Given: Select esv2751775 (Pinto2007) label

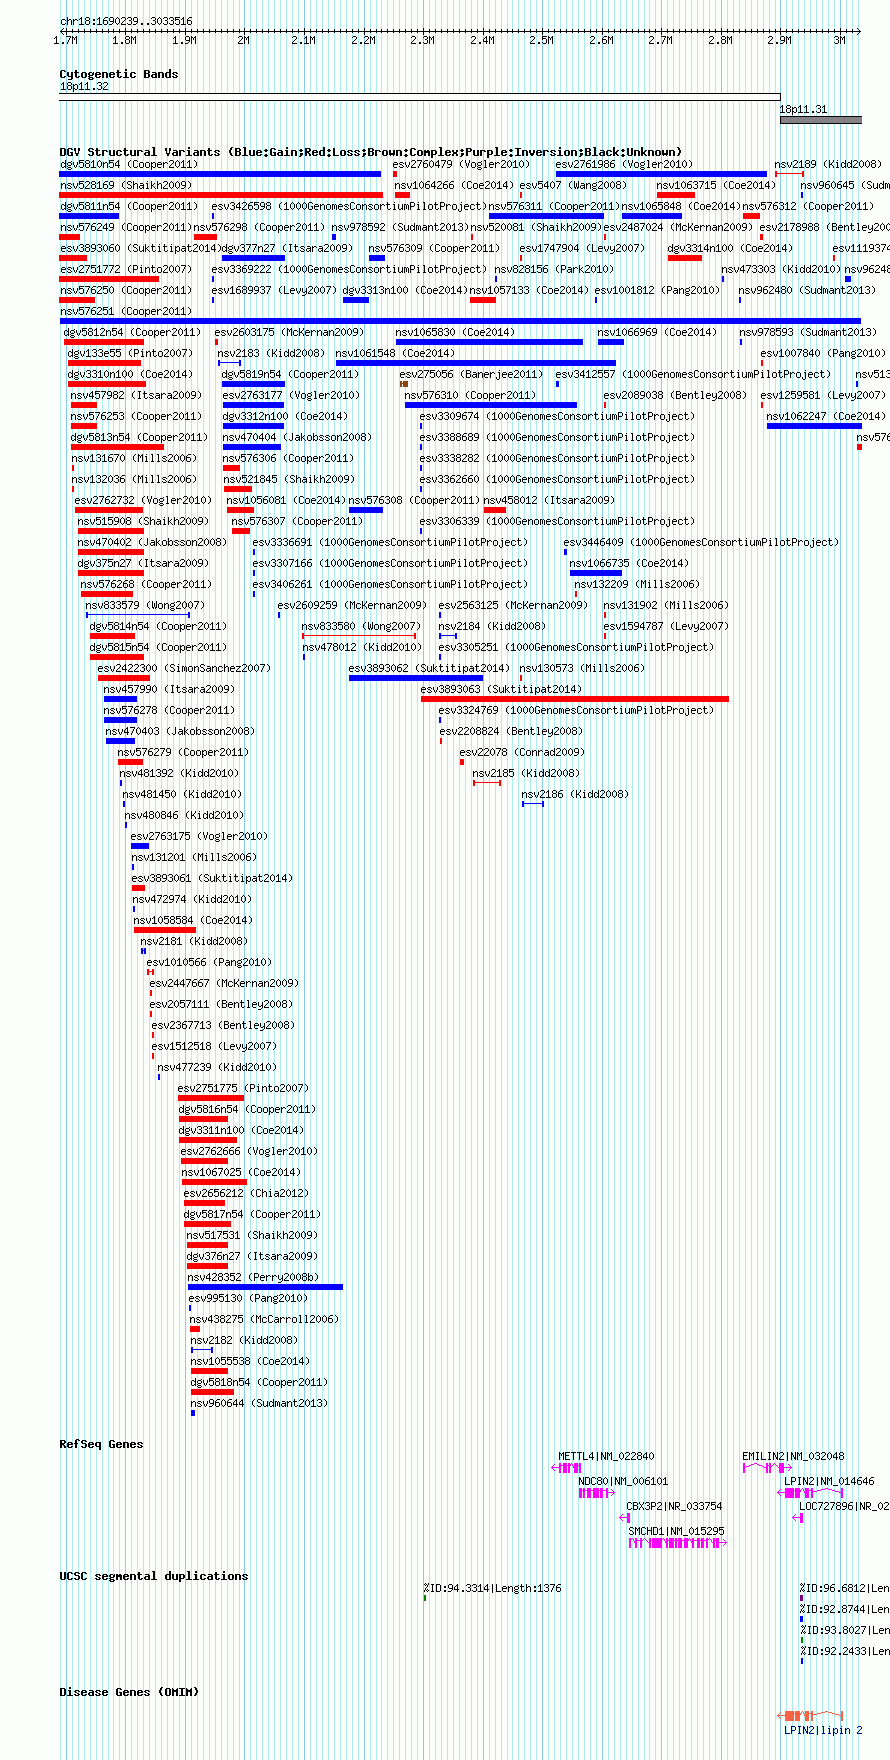Looking at the screenshot, I should tap(243, 1088).
